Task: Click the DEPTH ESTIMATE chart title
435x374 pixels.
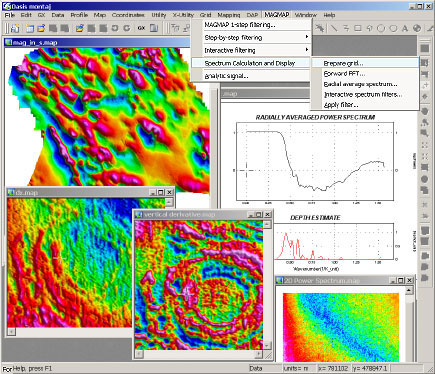Action: point(315,218)
